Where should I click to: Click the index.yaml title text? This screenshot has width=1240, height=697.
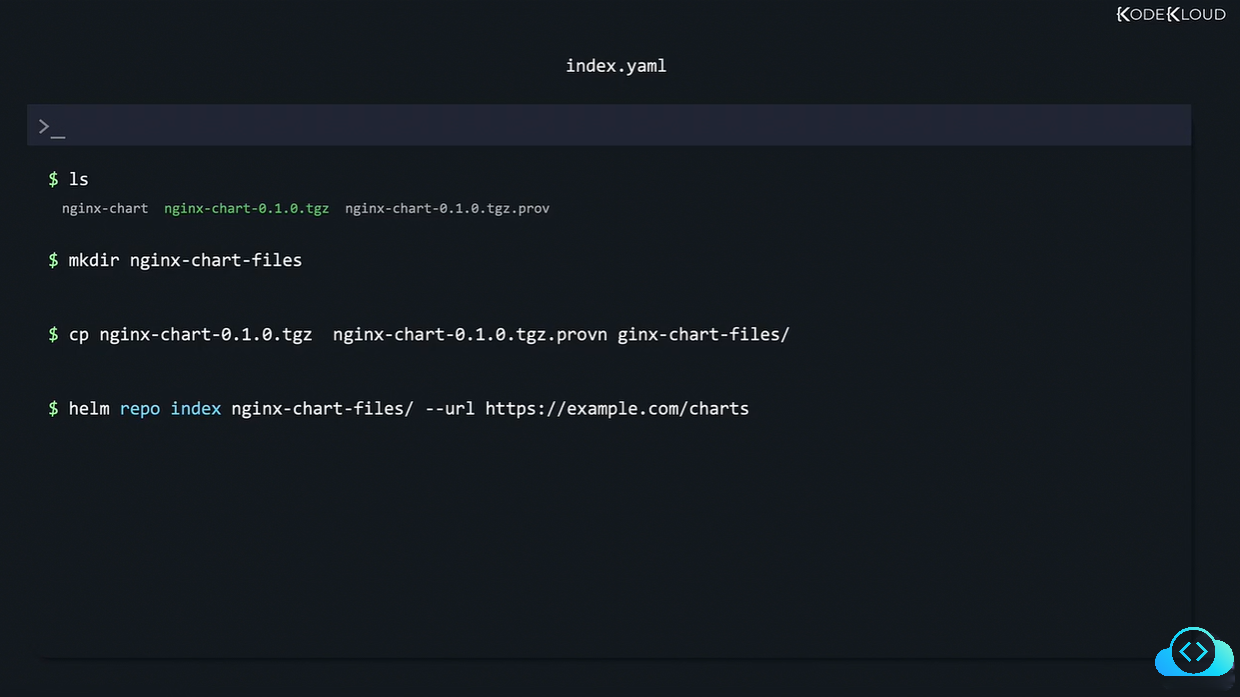[x=616, y=66]
